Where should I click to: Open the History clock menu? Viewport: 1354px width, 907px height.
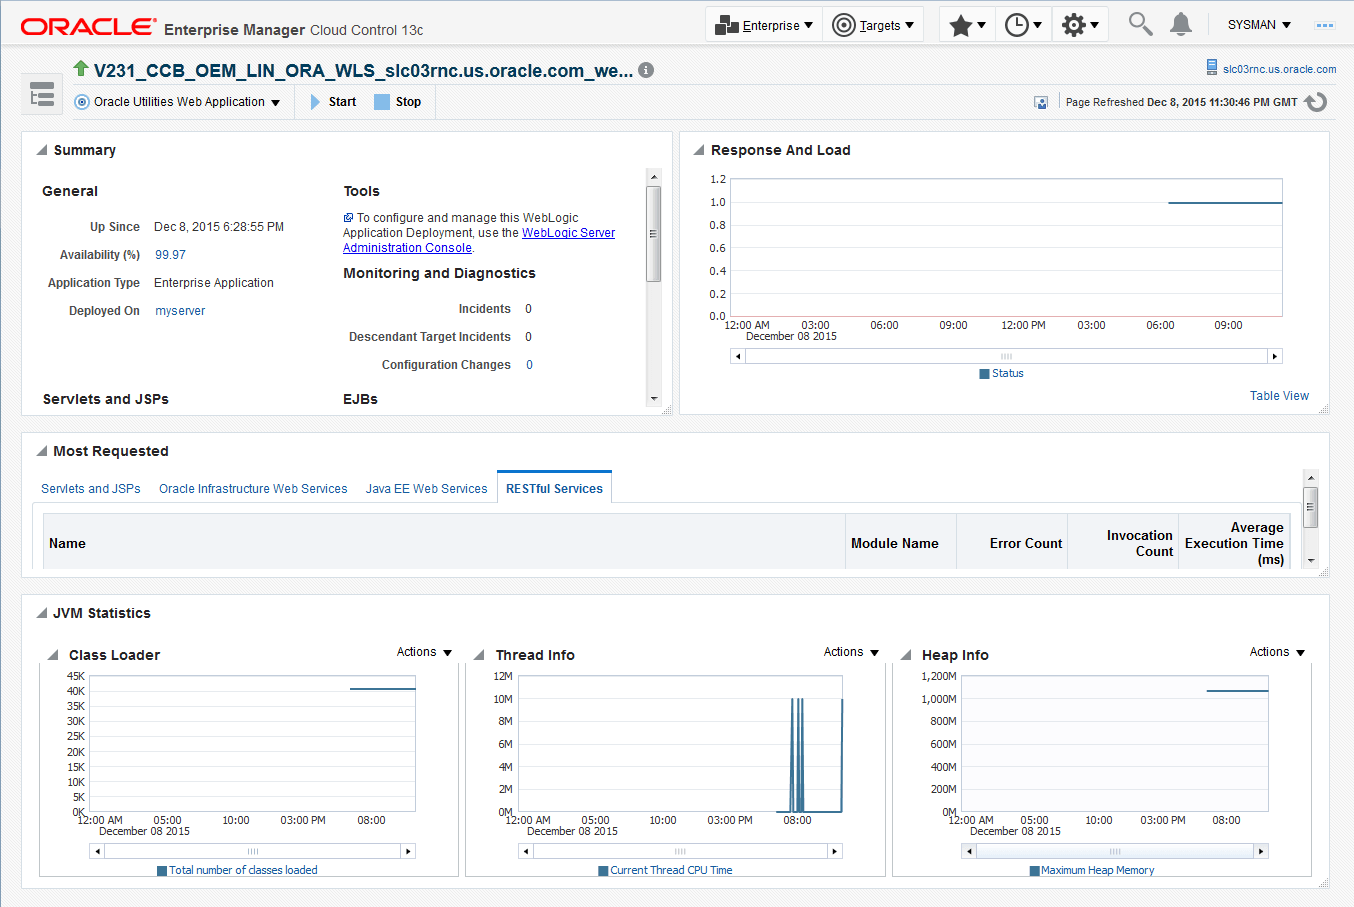(x=1023, y=25)
